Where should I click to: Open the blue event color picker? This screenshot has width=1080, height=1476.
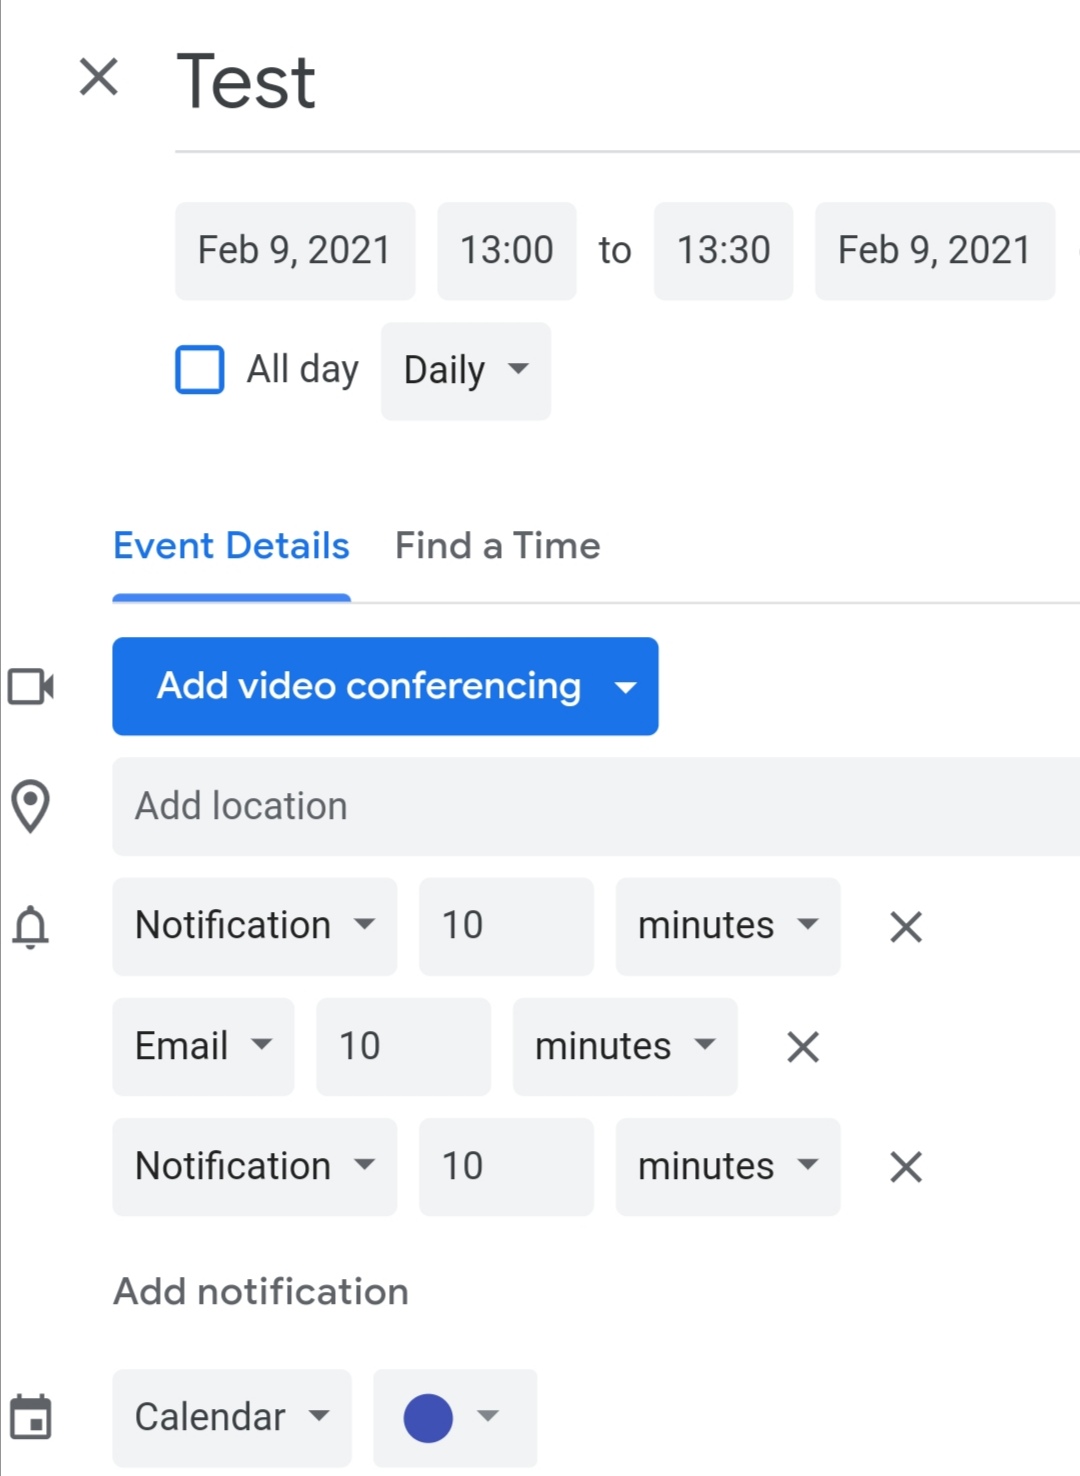click(x=455, y=1418)
